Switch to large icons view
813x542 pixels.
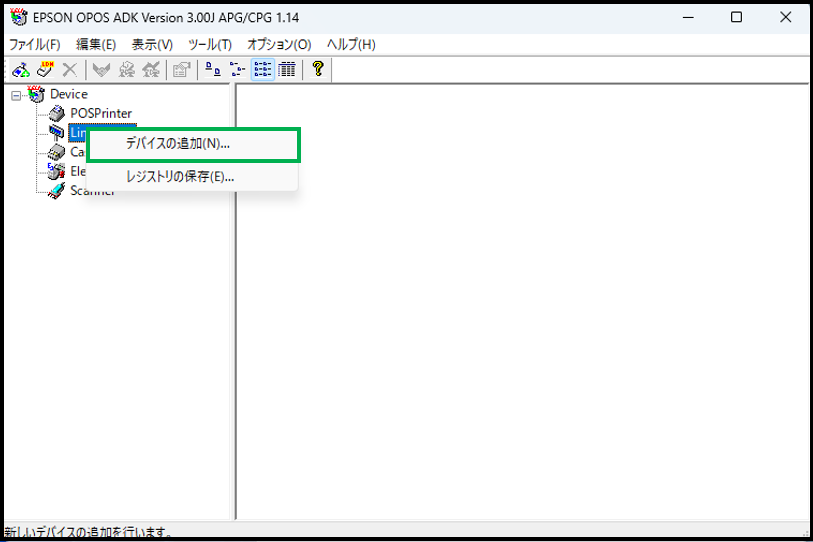click(212, 69)
